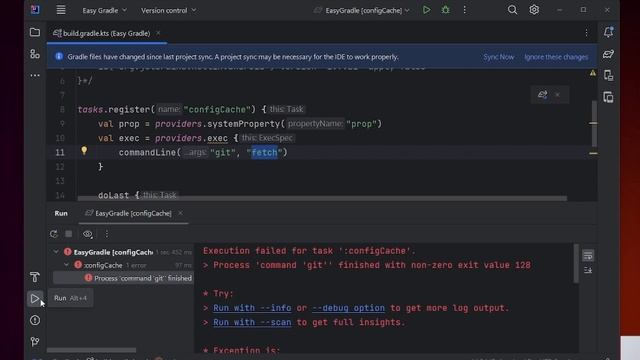Image resolution: width=640 pixels, height=360 pixels.
Task: Open the main hamburger menu
Action: 61,10
